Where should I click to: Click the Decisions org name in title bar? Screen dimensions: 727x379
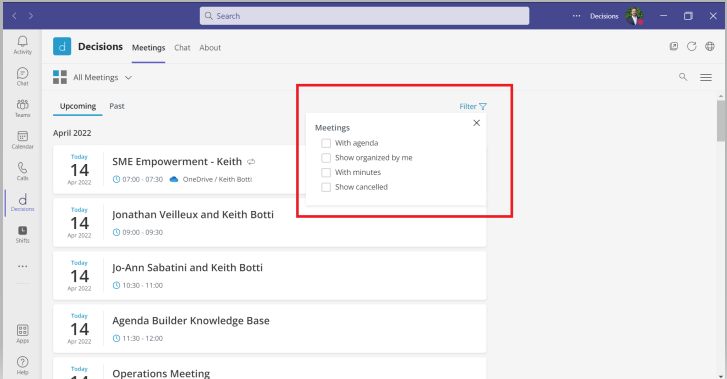click(x=604, y=16)
